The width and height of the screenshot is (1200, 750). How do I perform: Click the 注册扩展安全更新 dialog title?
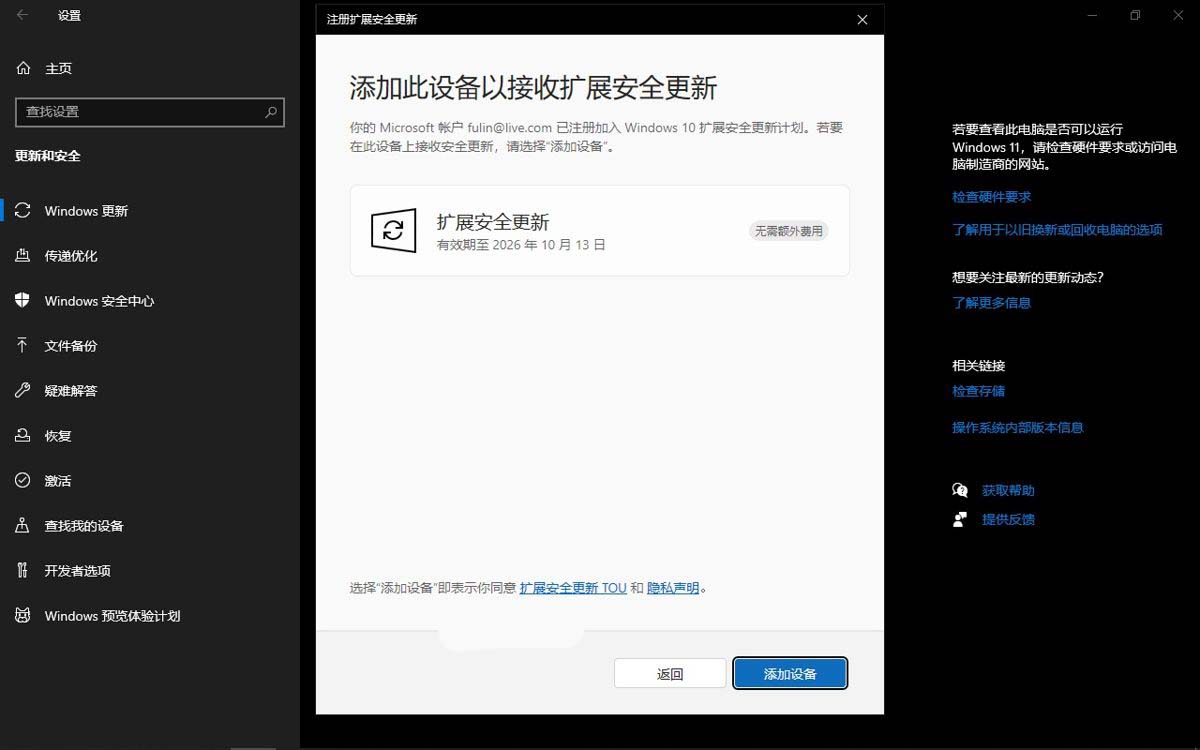(x=372, y=19)
